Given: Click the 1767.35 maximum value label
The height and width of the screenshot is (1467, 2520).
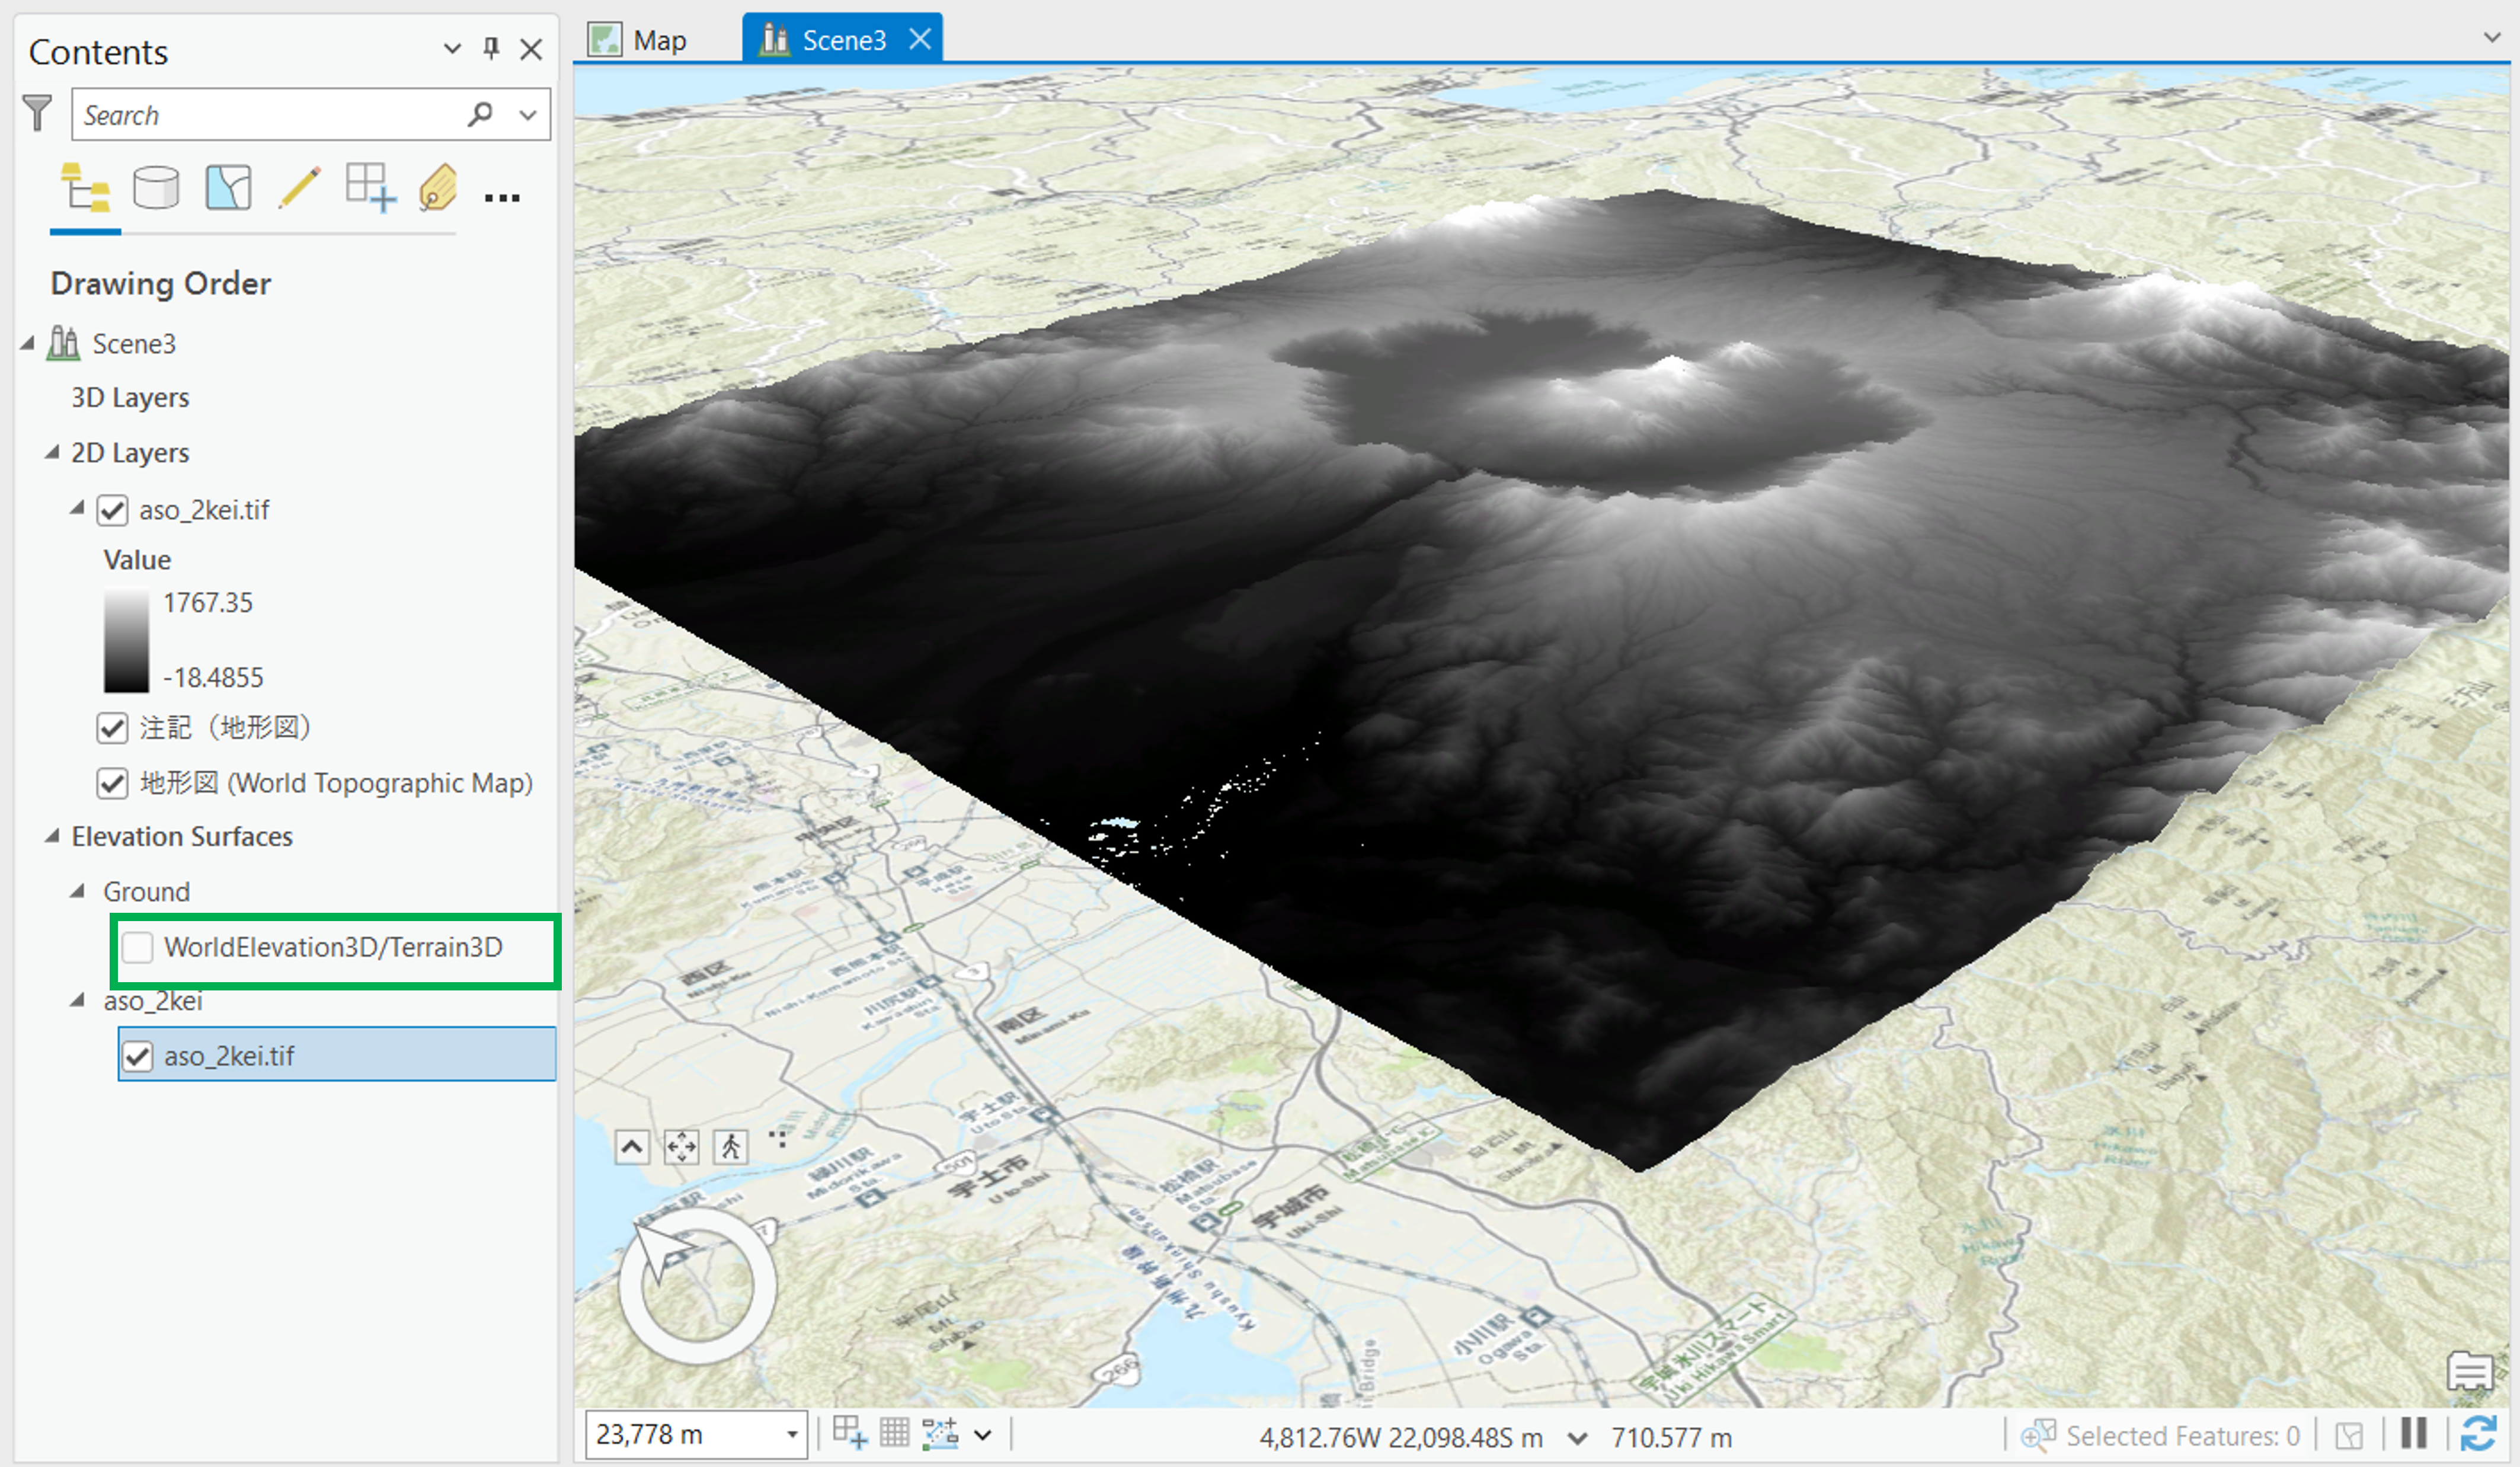Looking at the screenshot, I should [208, 603].
